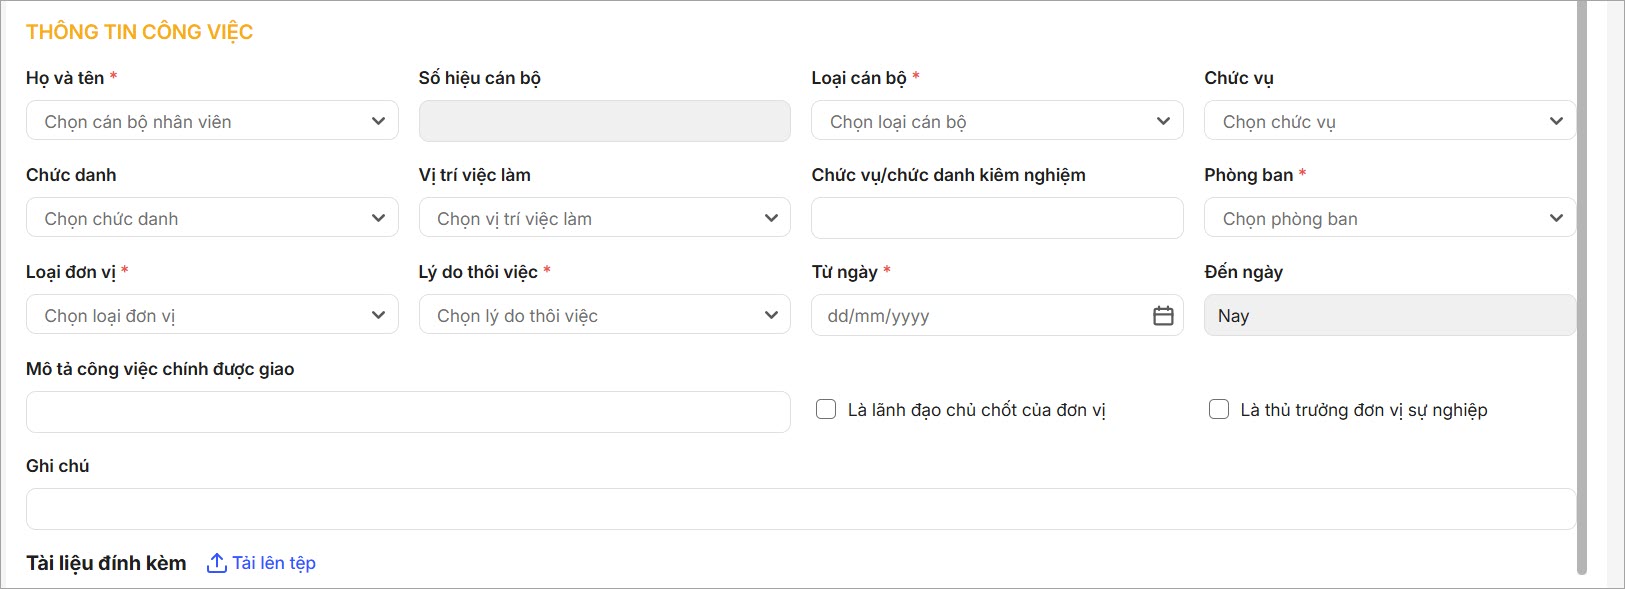This screenshot has height=589, width=1625.
Task: Click the Tải lên tệp link
Action: click(x=274, y=563)
